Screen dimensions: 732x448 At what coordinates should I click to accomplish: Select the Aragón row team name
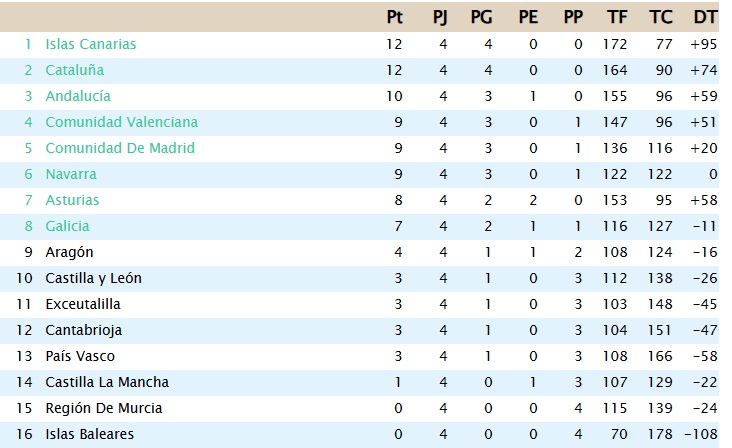coord(69,252)
